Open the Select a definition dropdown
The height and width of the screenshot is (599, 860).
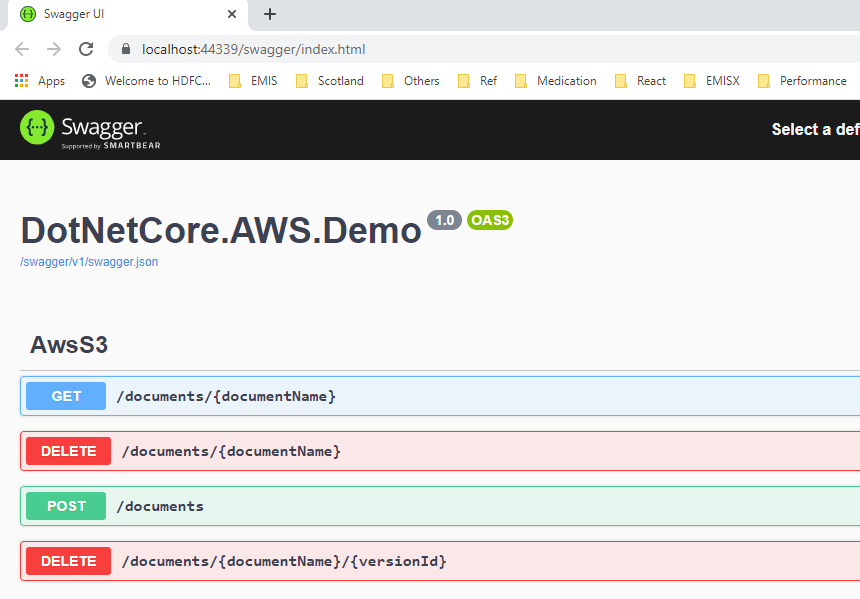814,129
